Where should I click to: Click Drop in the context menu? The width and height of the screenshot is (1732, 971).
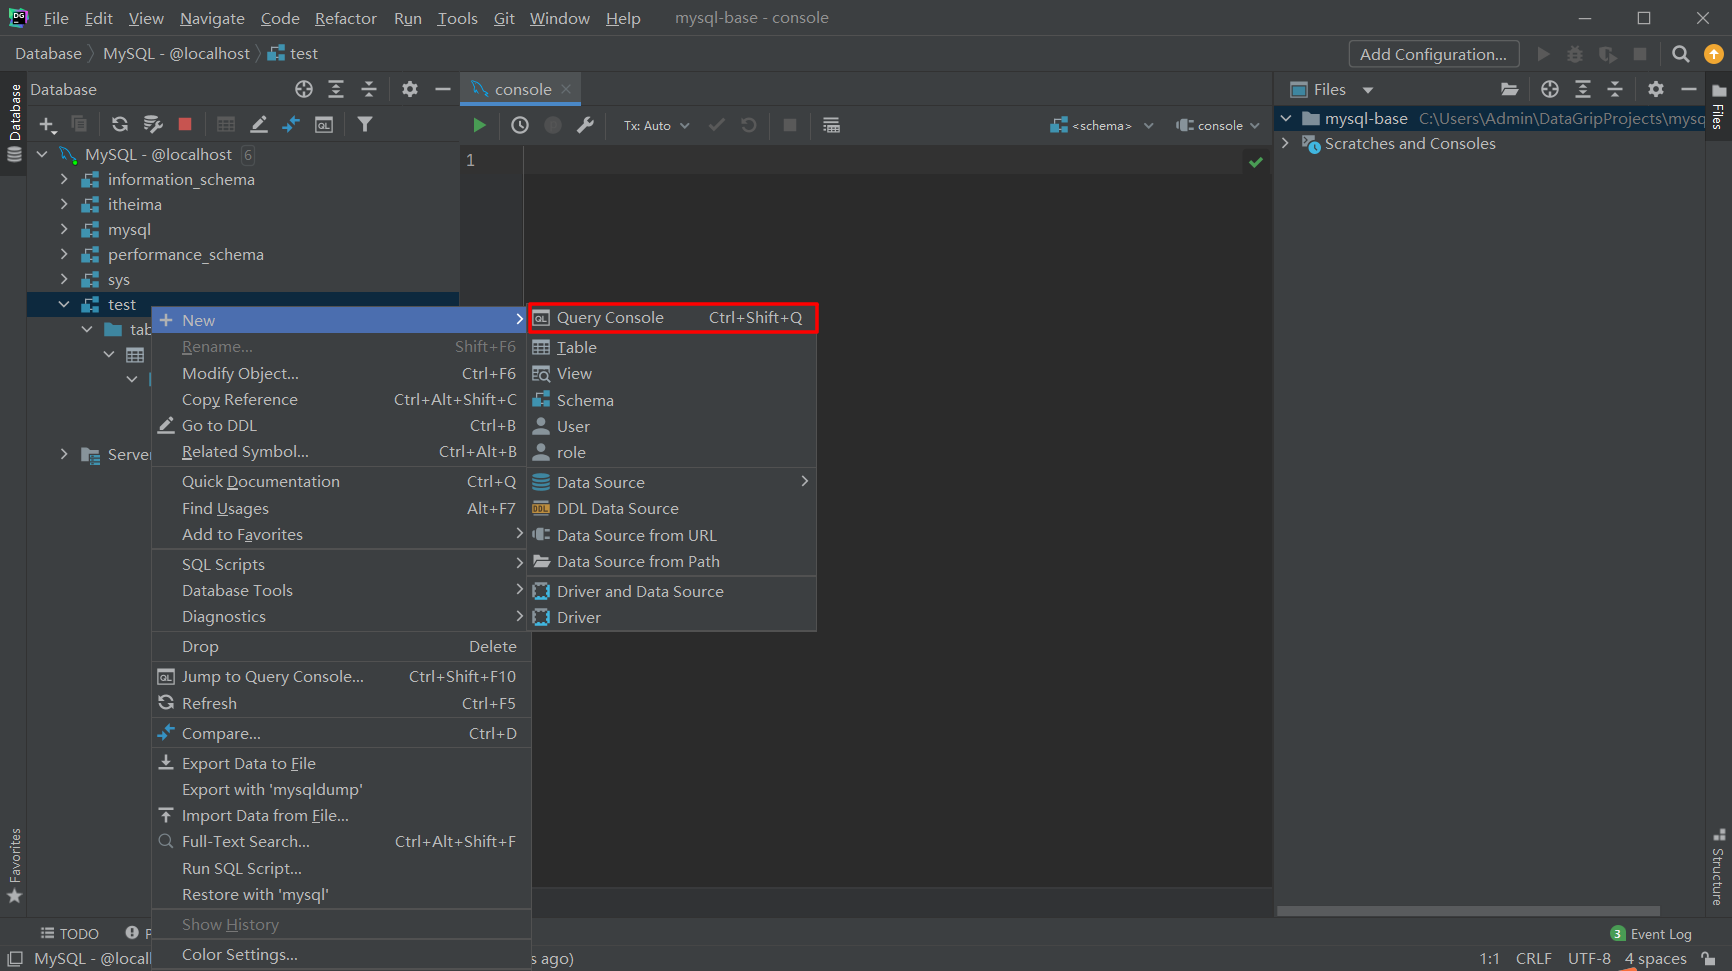click(341, 647)
